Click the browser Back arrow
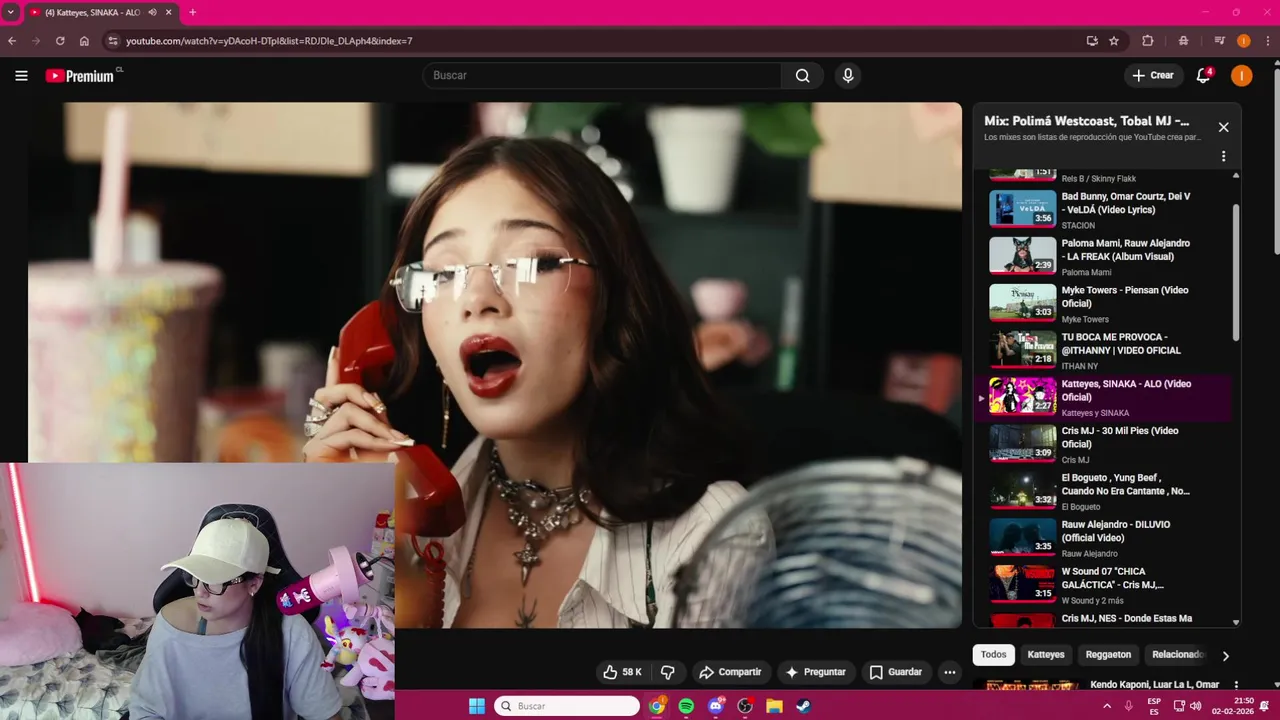 (12, 41)
